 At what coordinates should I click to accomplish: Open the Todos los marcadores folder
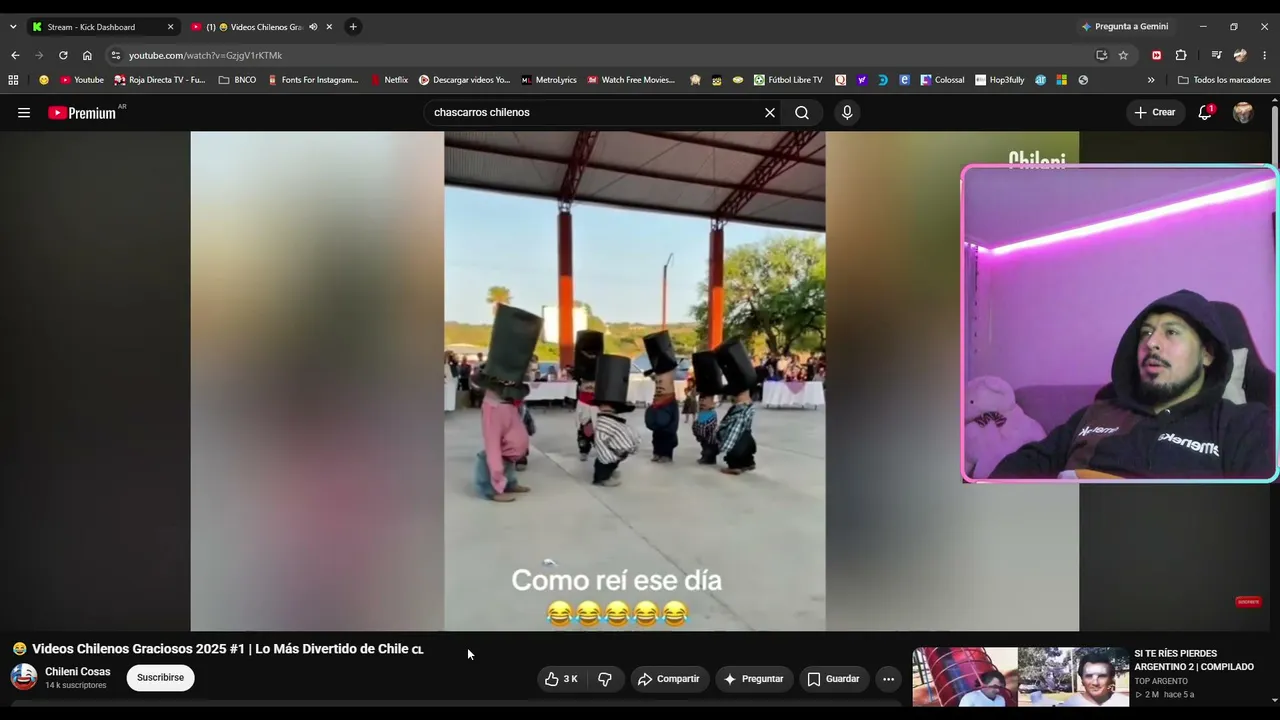tap(1224, 80)
